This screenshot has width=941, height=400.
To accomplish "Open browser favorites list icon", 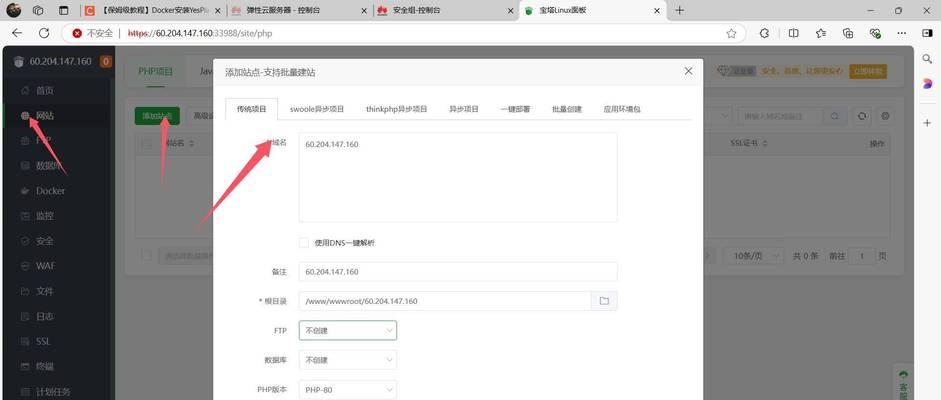I will [821, 34].
